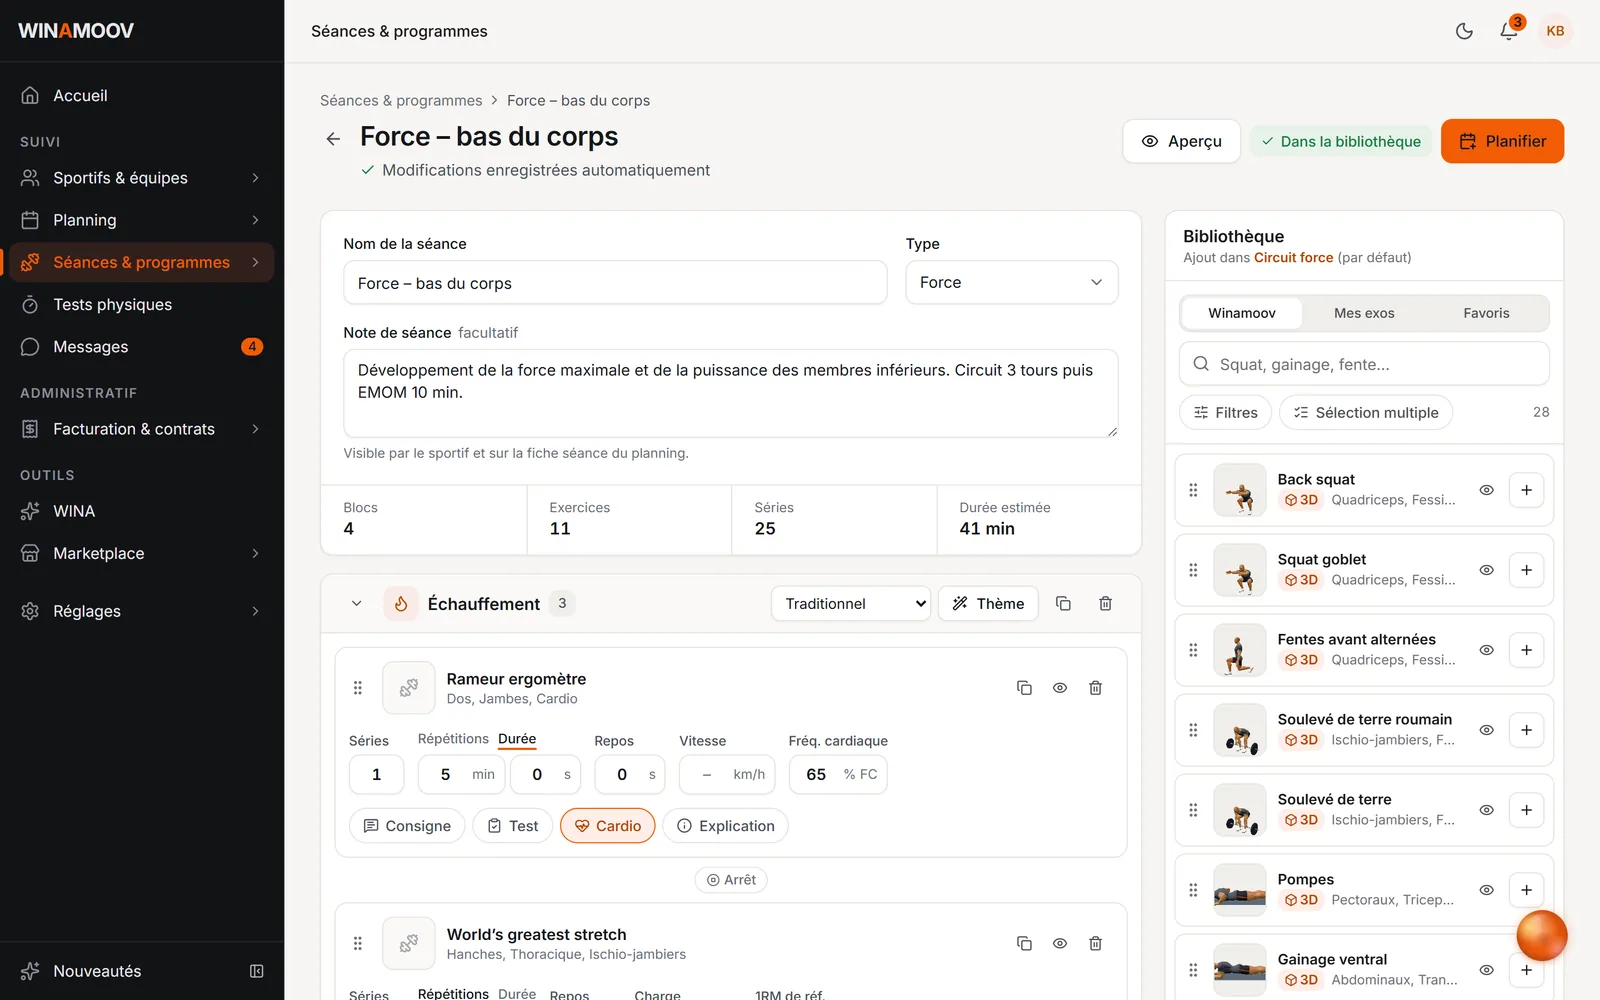
Task: Click the Thème button
Action: point(988,604)
